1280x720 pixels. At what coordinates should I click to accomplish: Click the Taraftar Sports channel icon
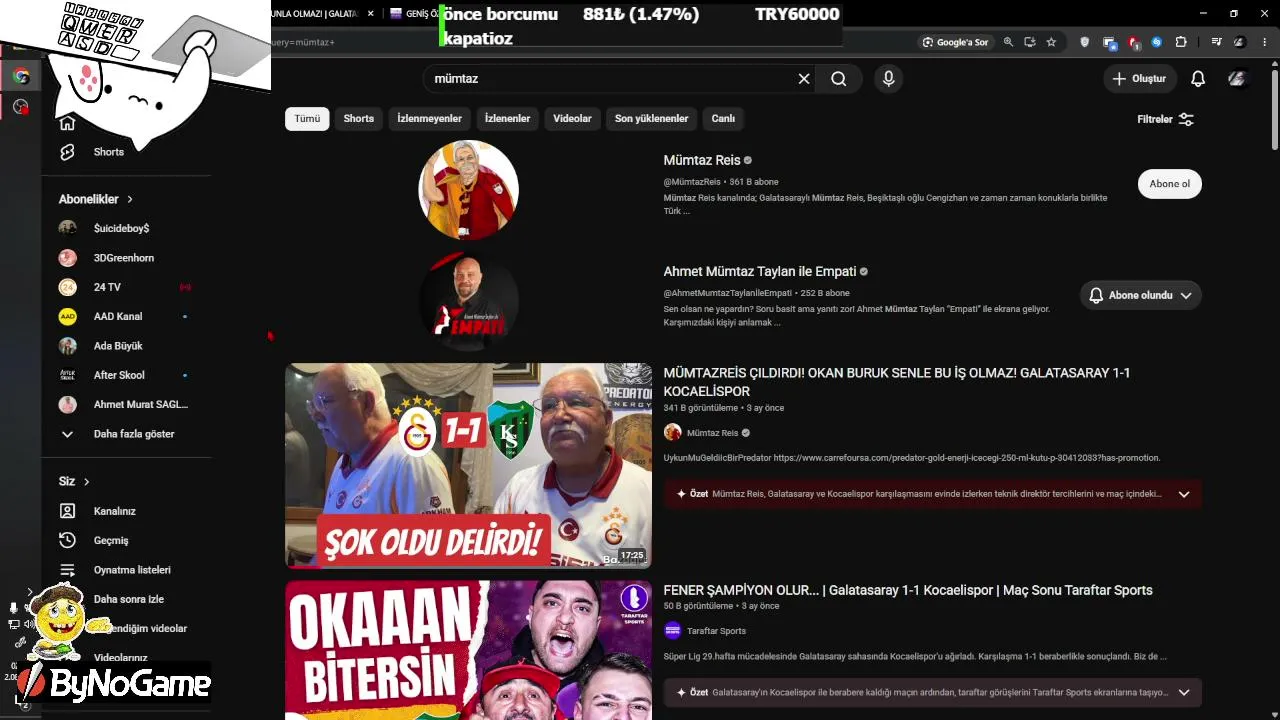click(672, 631)
